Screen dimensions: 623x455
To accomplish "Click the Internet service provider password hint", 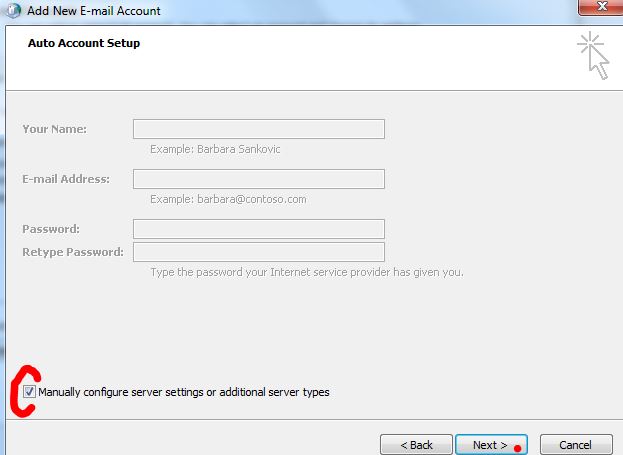I will point(306,272).
